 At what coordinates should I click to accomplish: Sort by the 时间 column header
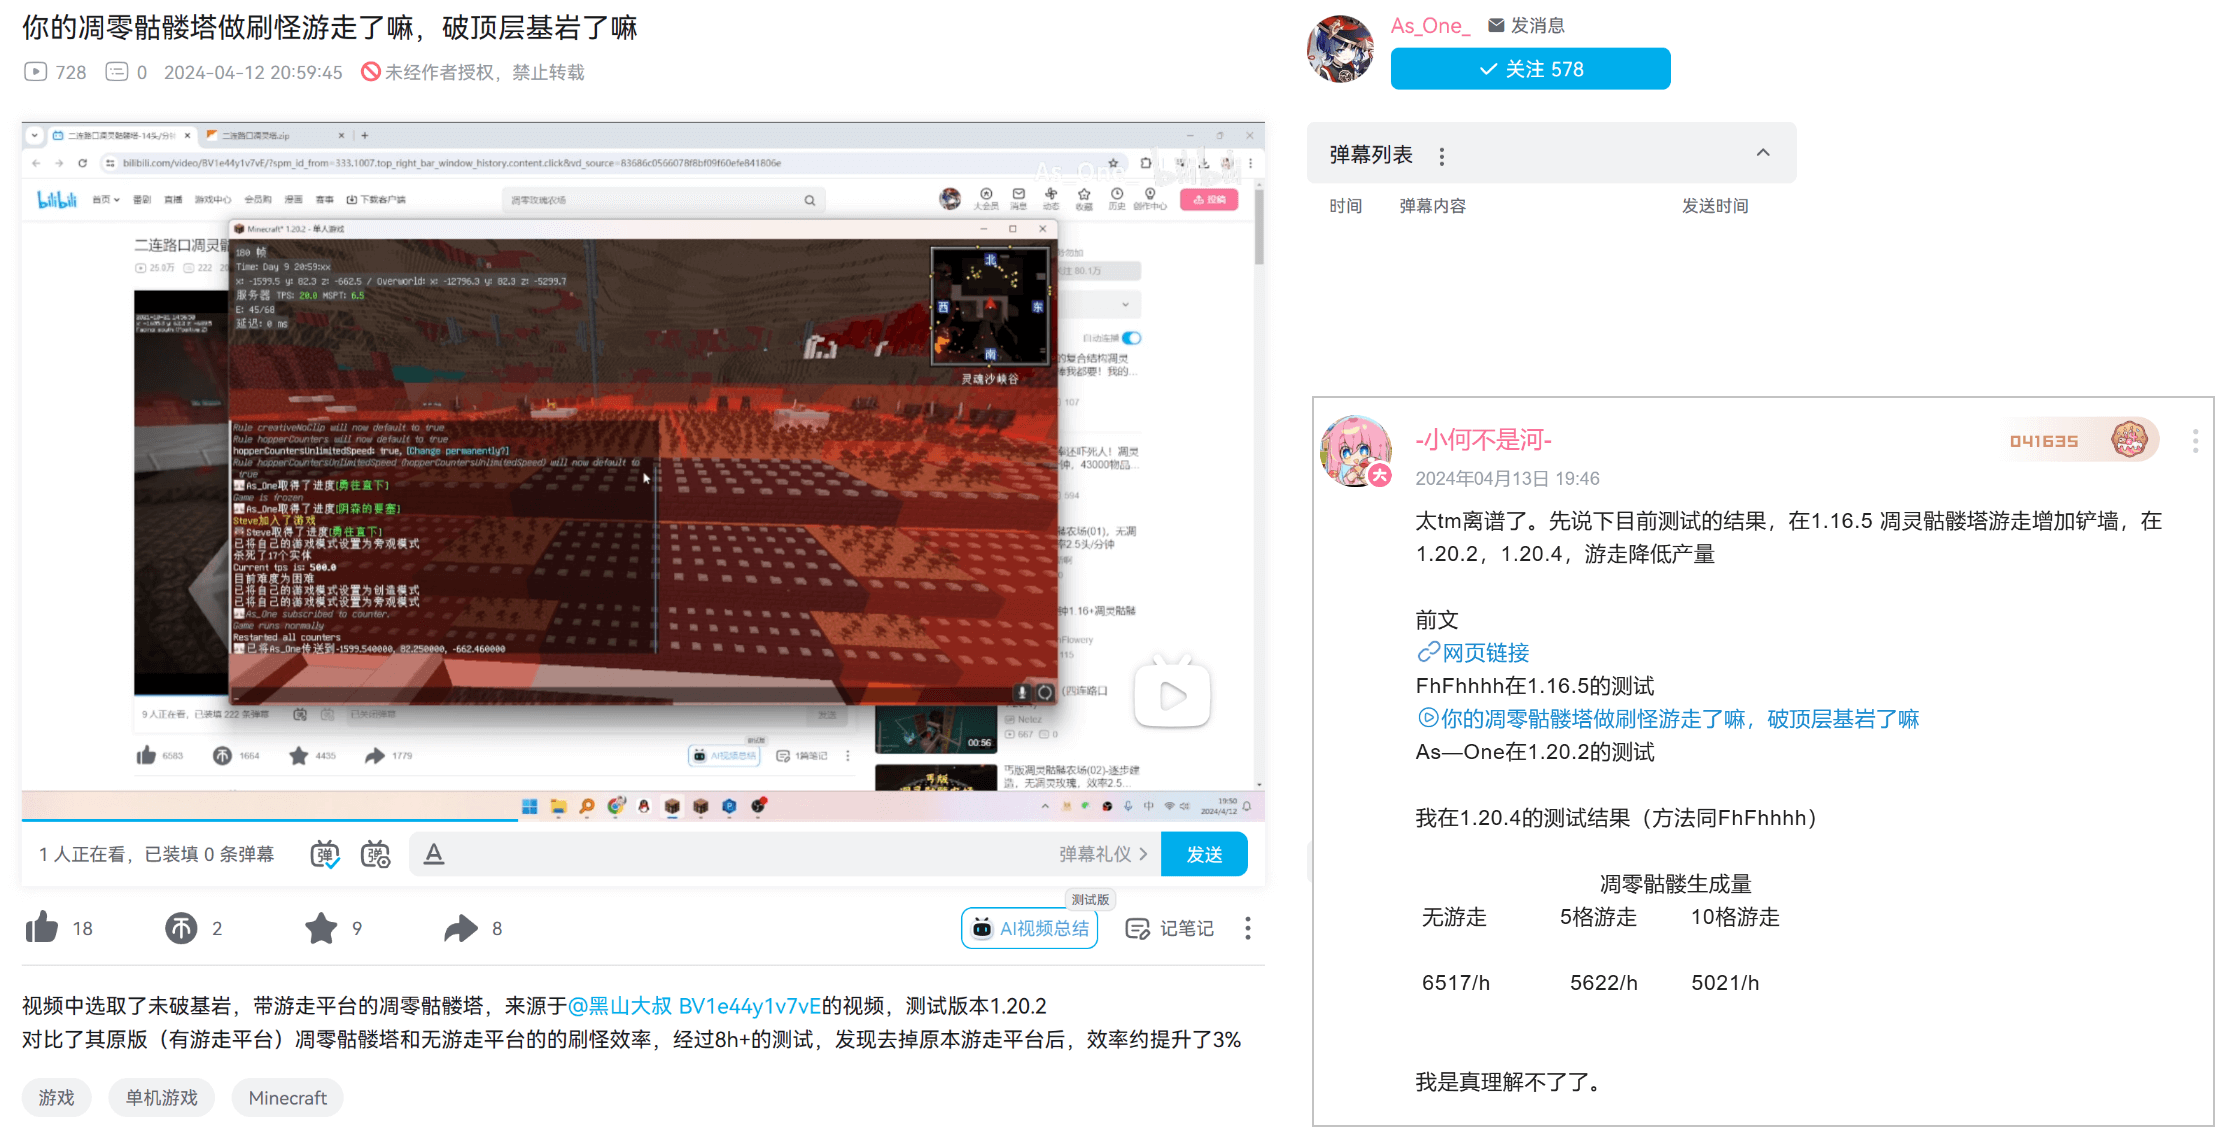click(x=1345, y=206)
